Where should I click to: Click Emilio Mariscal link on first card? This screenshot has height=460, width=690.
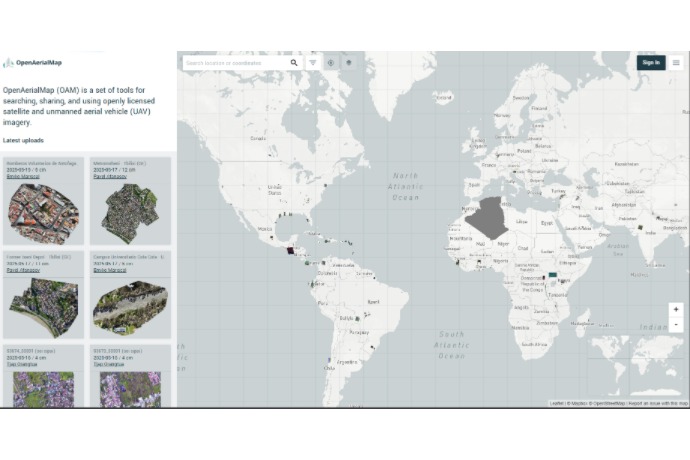[23, 177]
